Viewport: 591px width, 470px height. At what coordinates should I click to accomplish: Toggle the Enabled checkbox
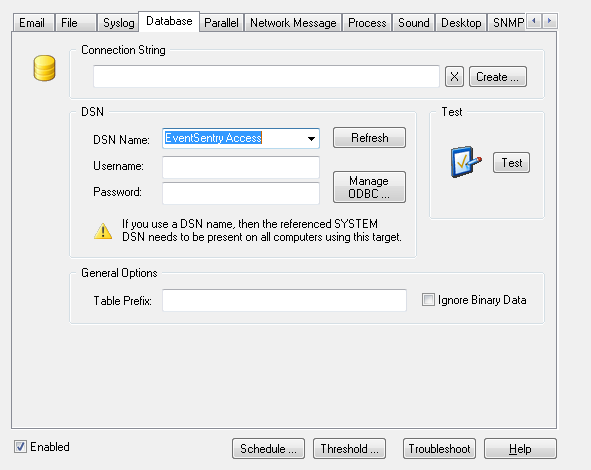tap(20, 447)
